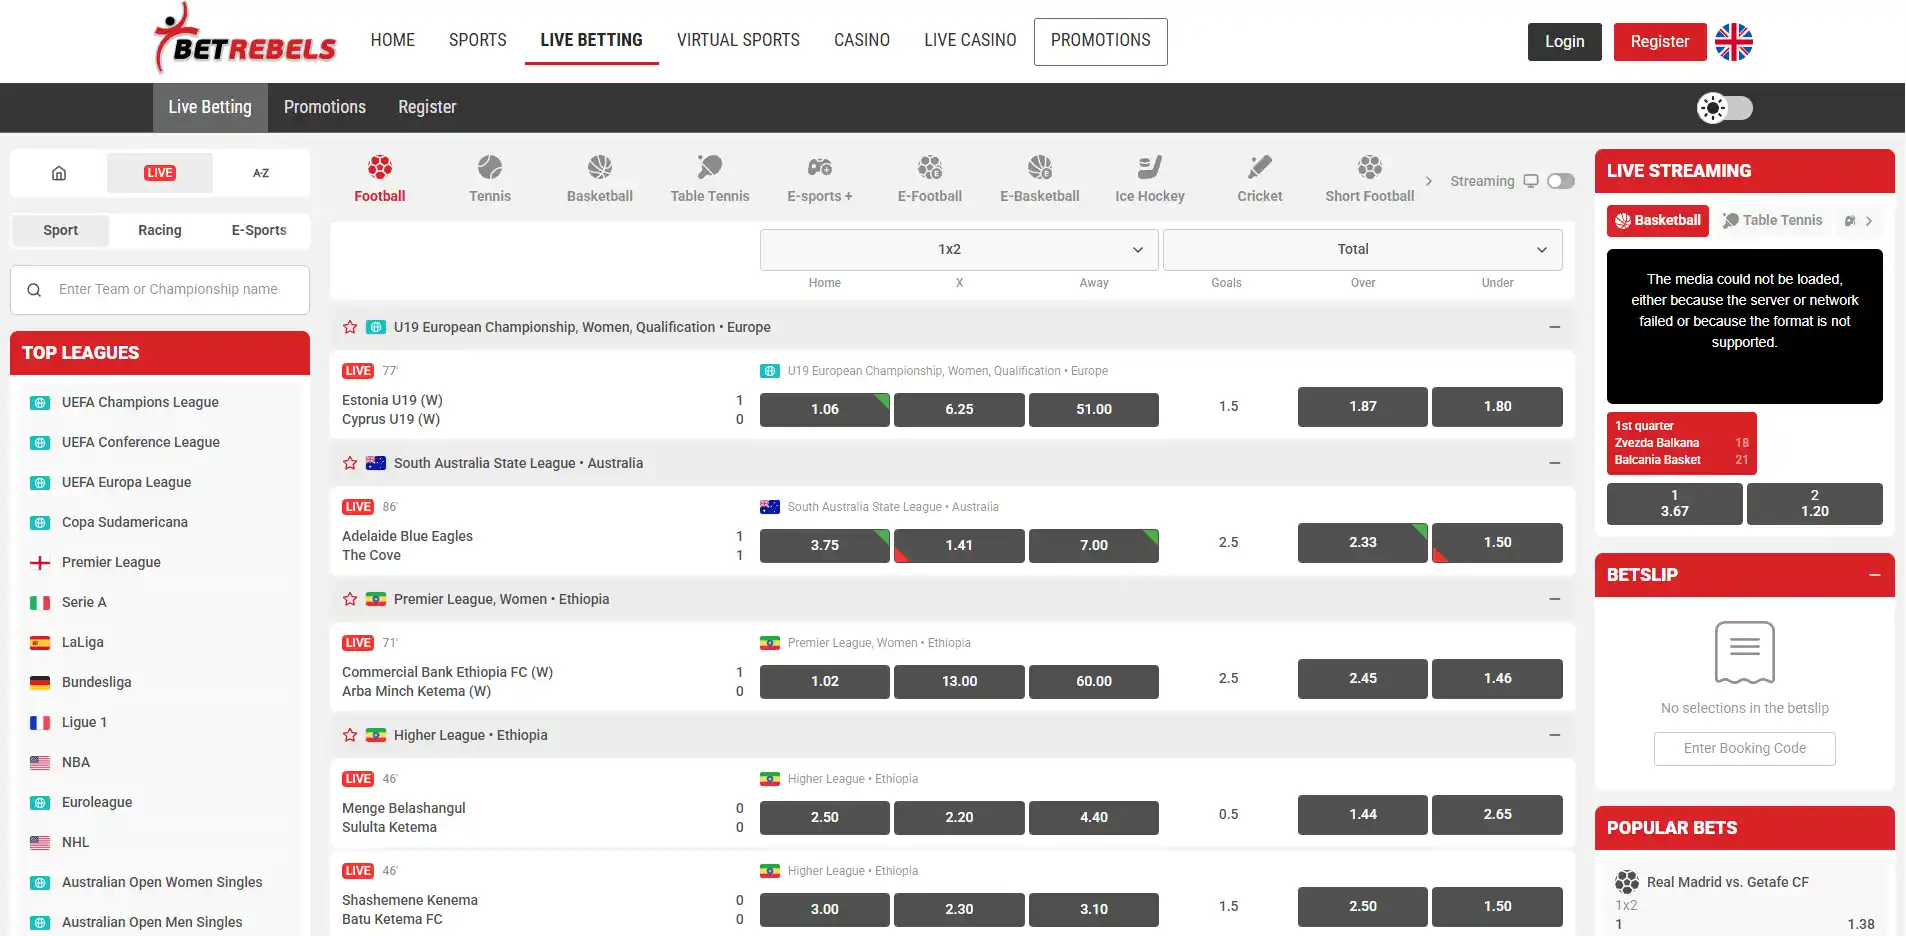Bet on draw odds 1.41 Adelaide match
Image resolution: width=1906 pixels, height=936 pixels.
pyautogui.click(x=959, y=545)
